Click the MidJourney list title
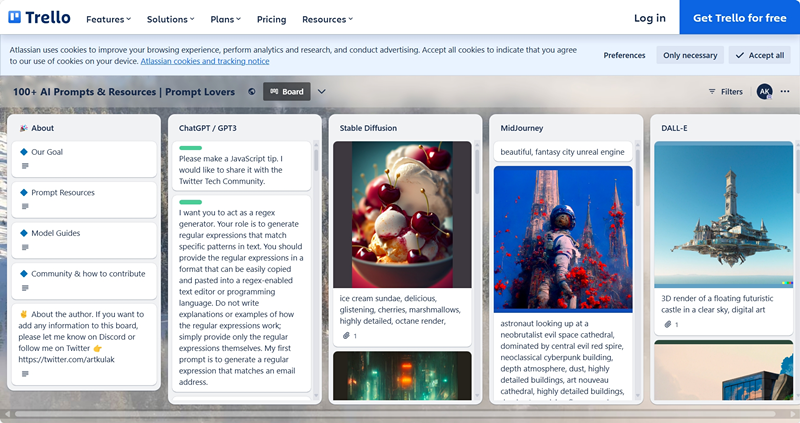 pyautogui.click(x=521, y=128)
